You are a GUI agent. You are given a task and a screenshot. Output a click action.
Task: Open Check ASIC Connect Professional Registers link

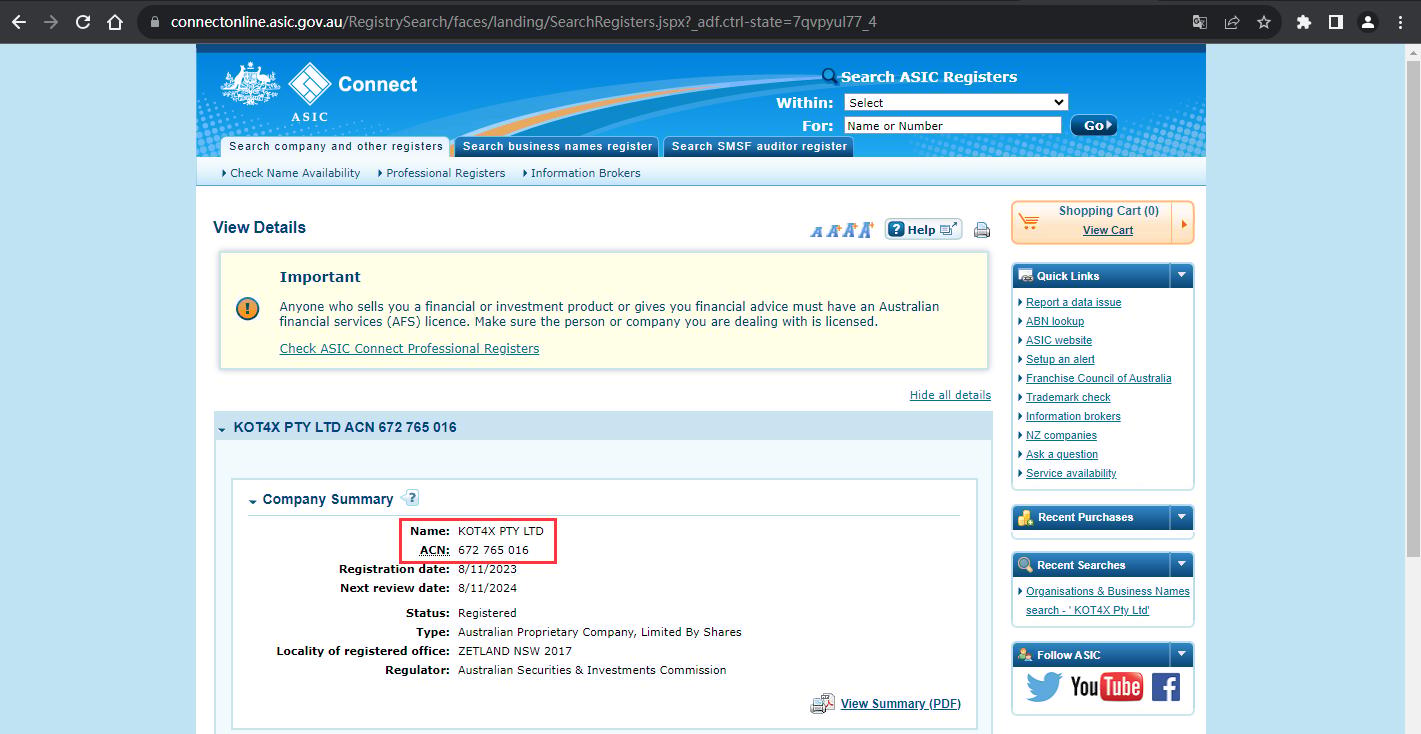click(x=409, y=349)
